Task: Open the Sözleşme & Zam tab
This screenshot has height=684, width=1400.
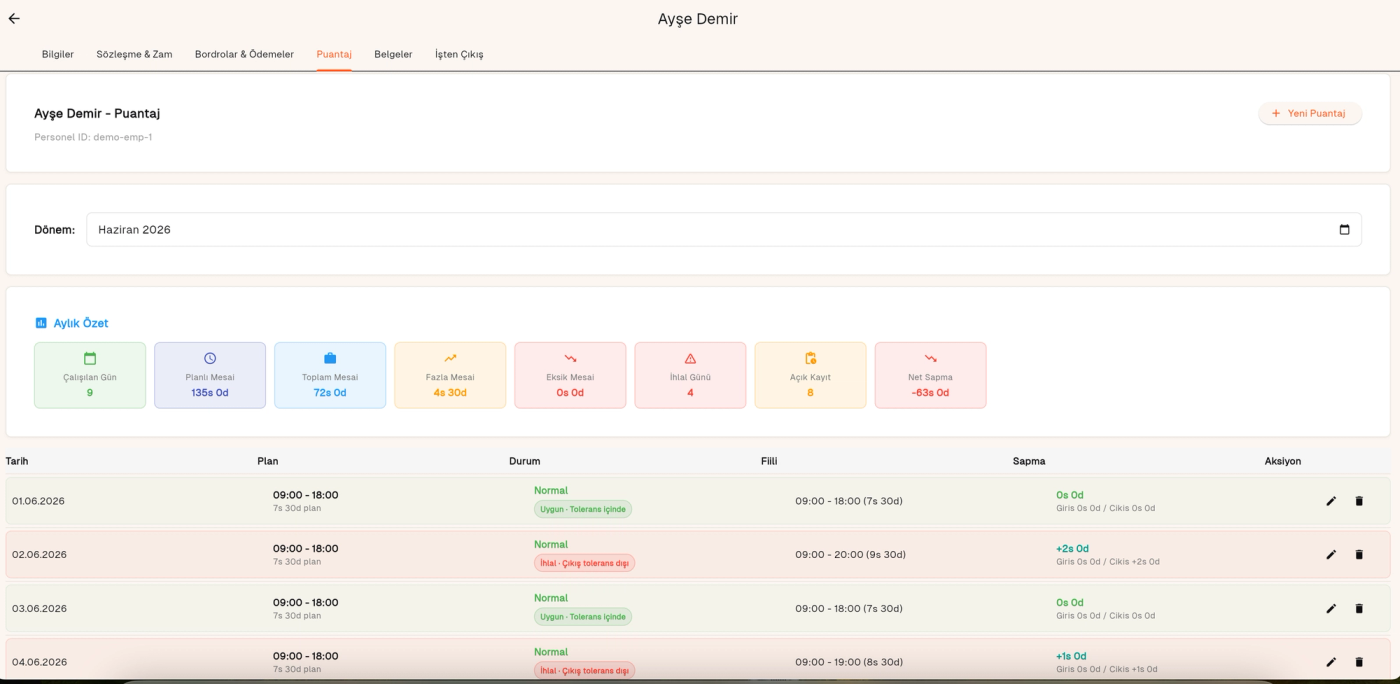Action: coord(134,54)
